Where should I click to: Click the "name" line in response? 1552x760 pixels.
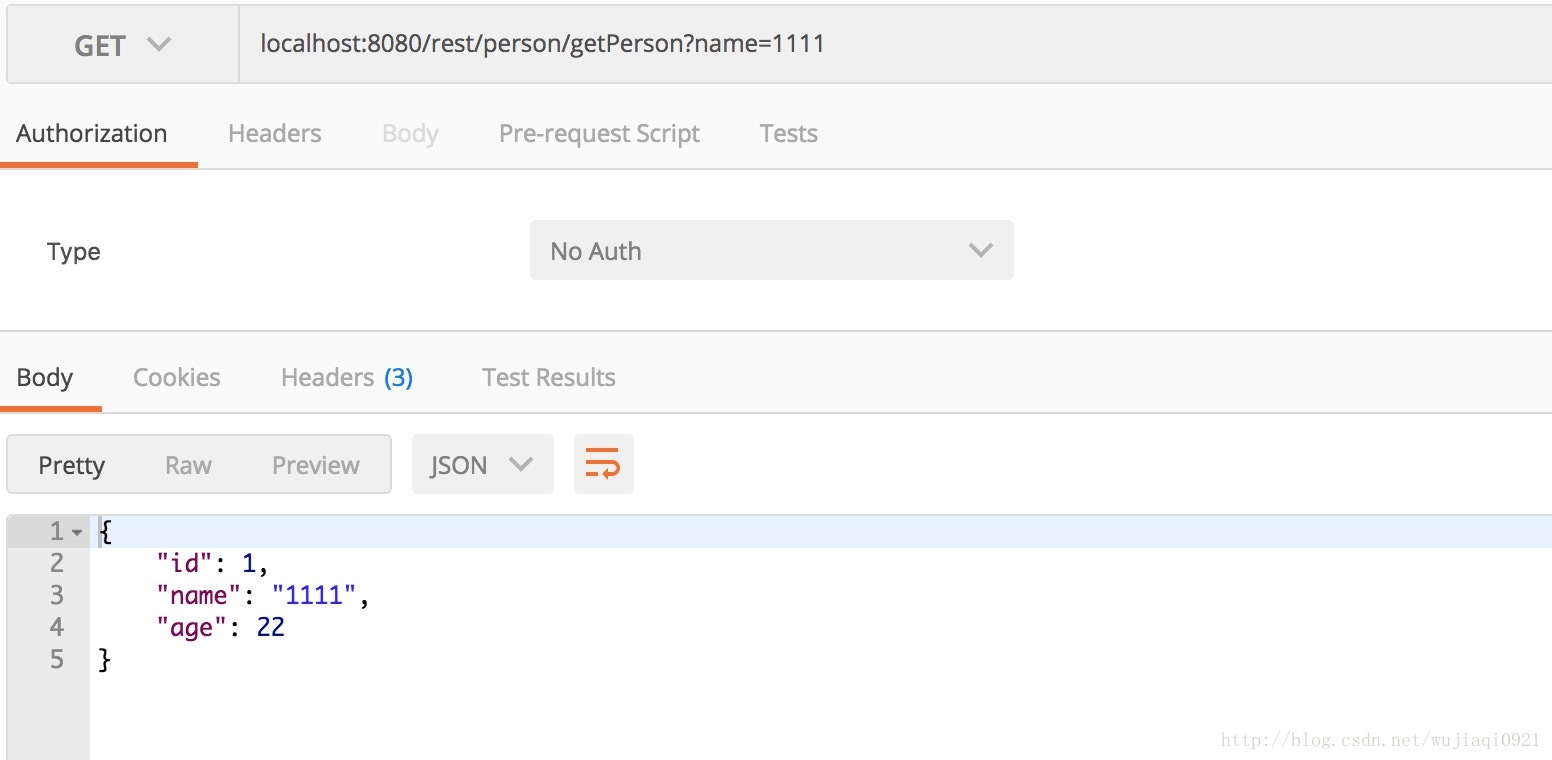coord(263,596)
